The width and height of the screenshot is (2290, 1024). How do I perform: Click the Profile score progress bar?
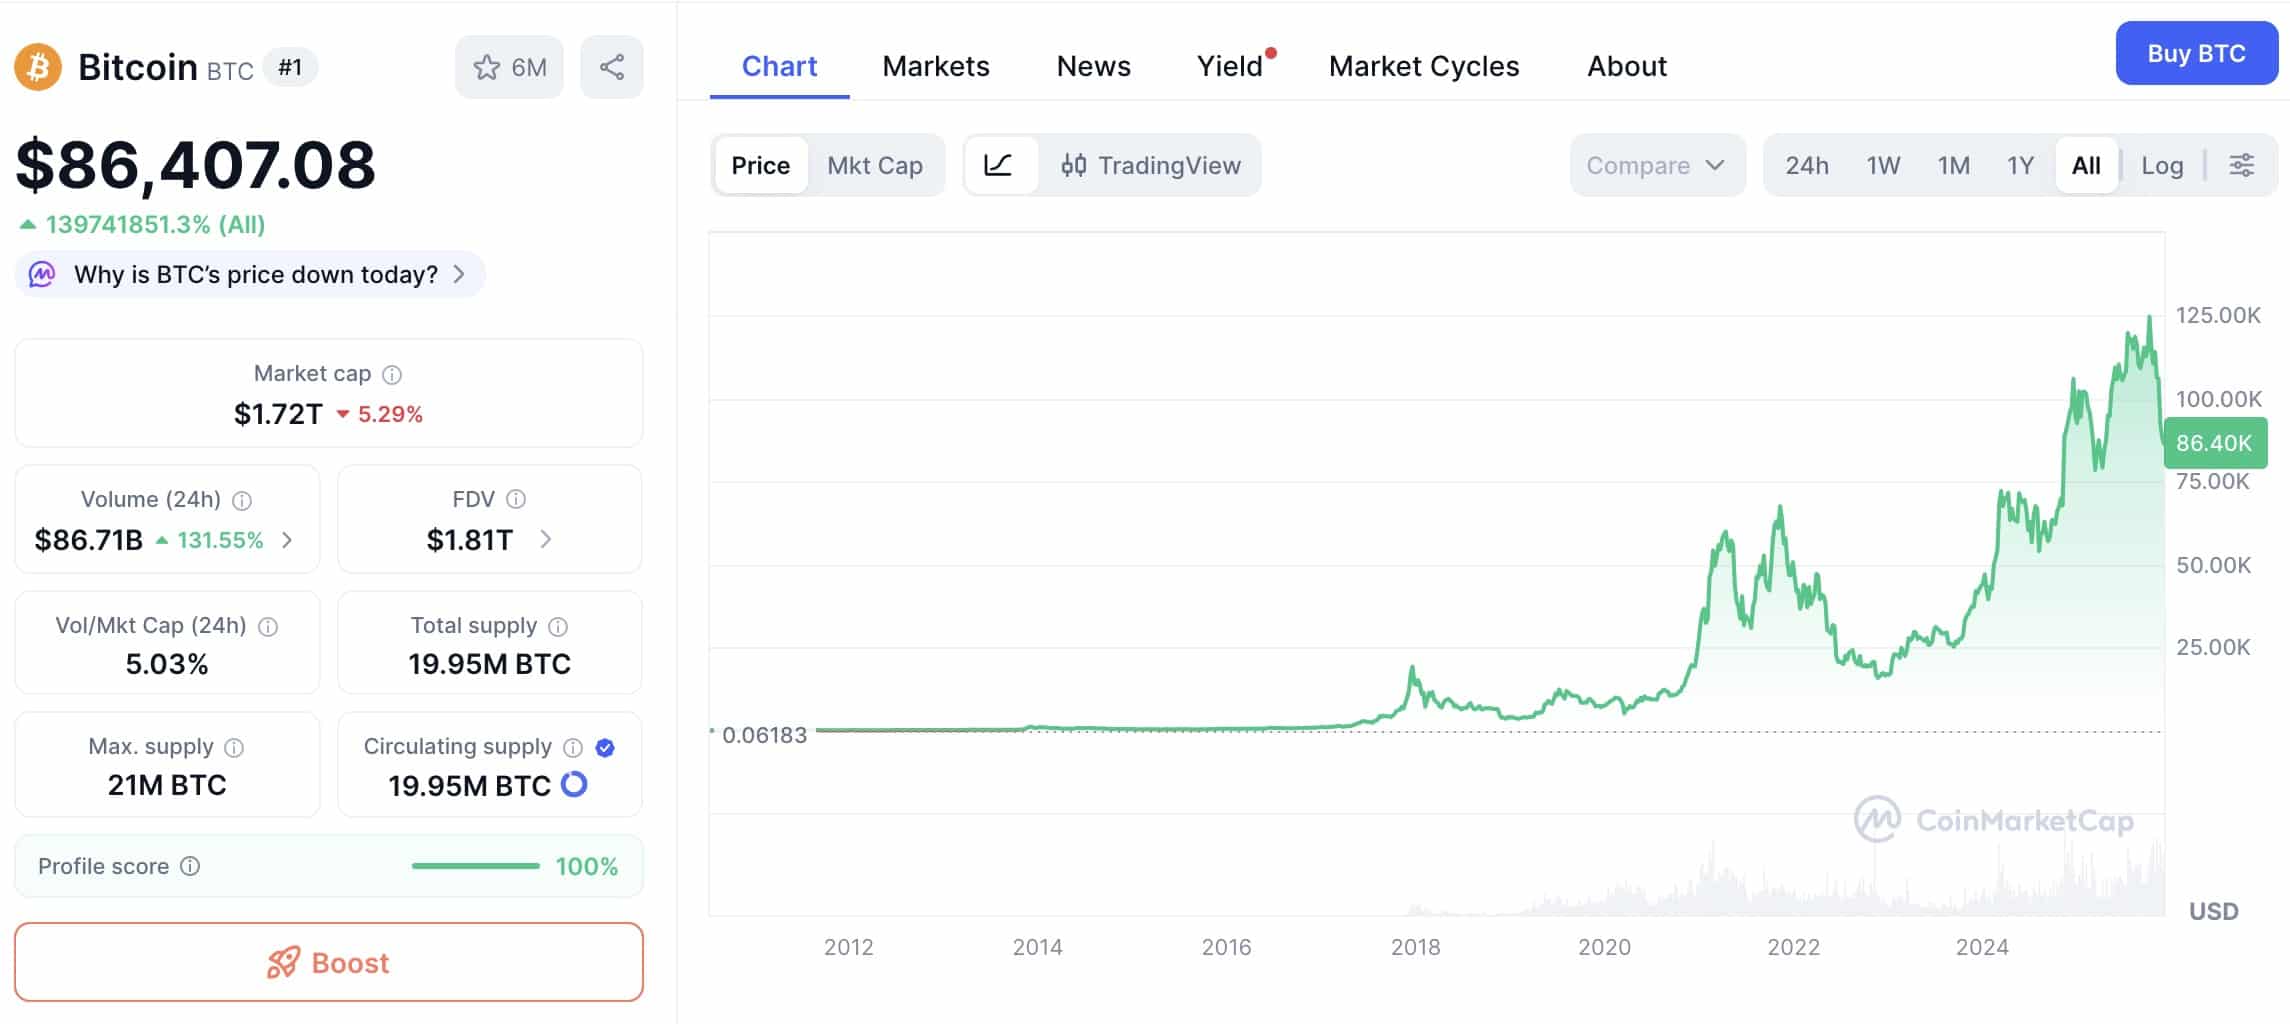pyautogui.click(x=476, y=866)
